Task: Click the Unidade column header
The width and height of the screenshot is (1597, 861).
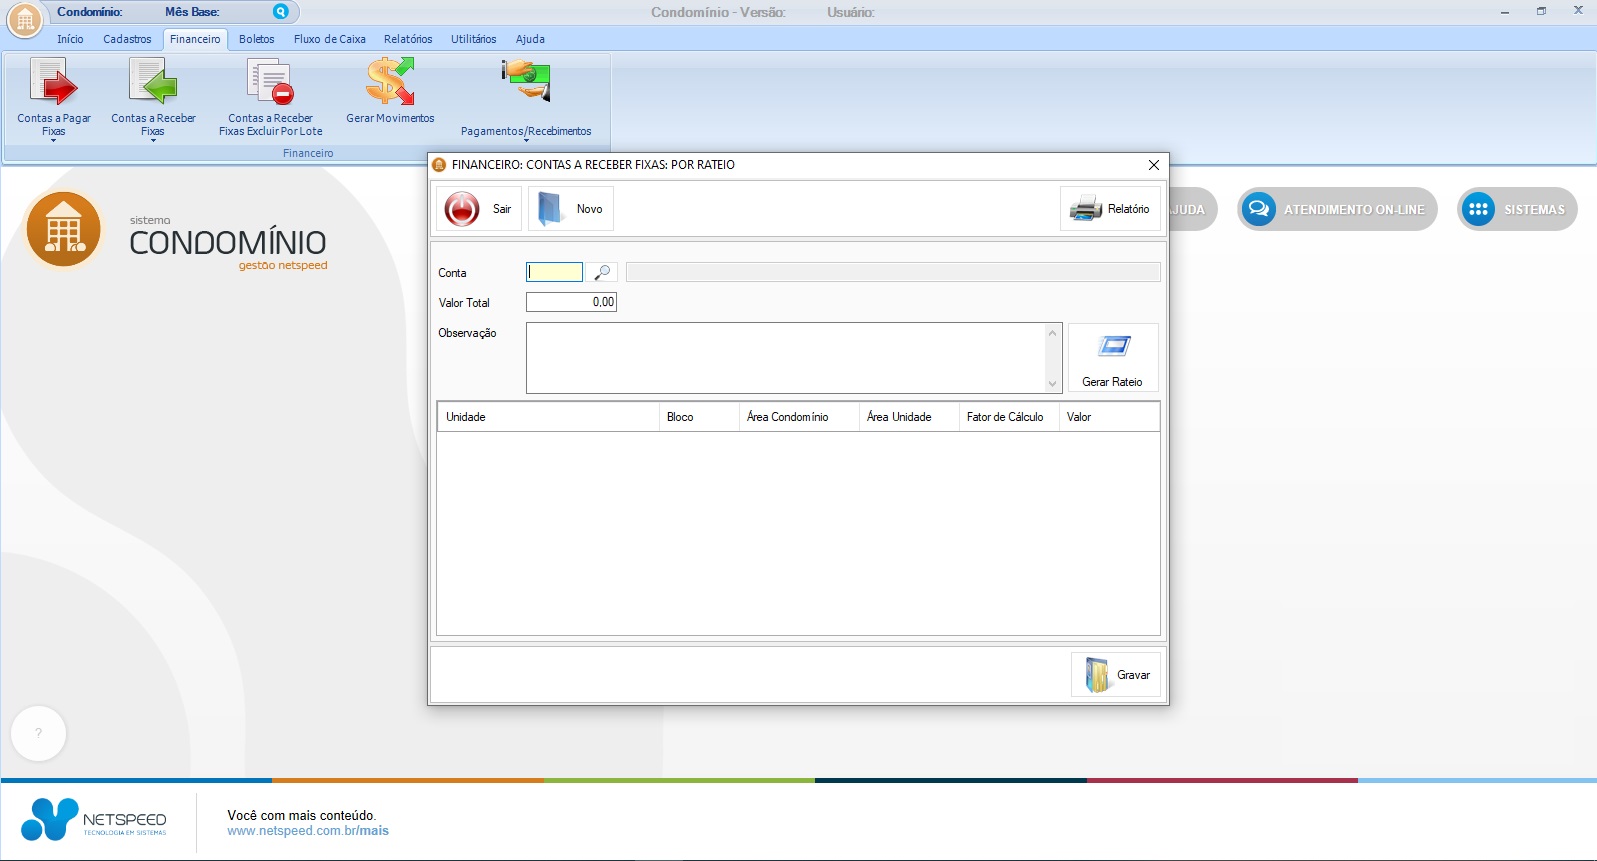Action: 548,417
